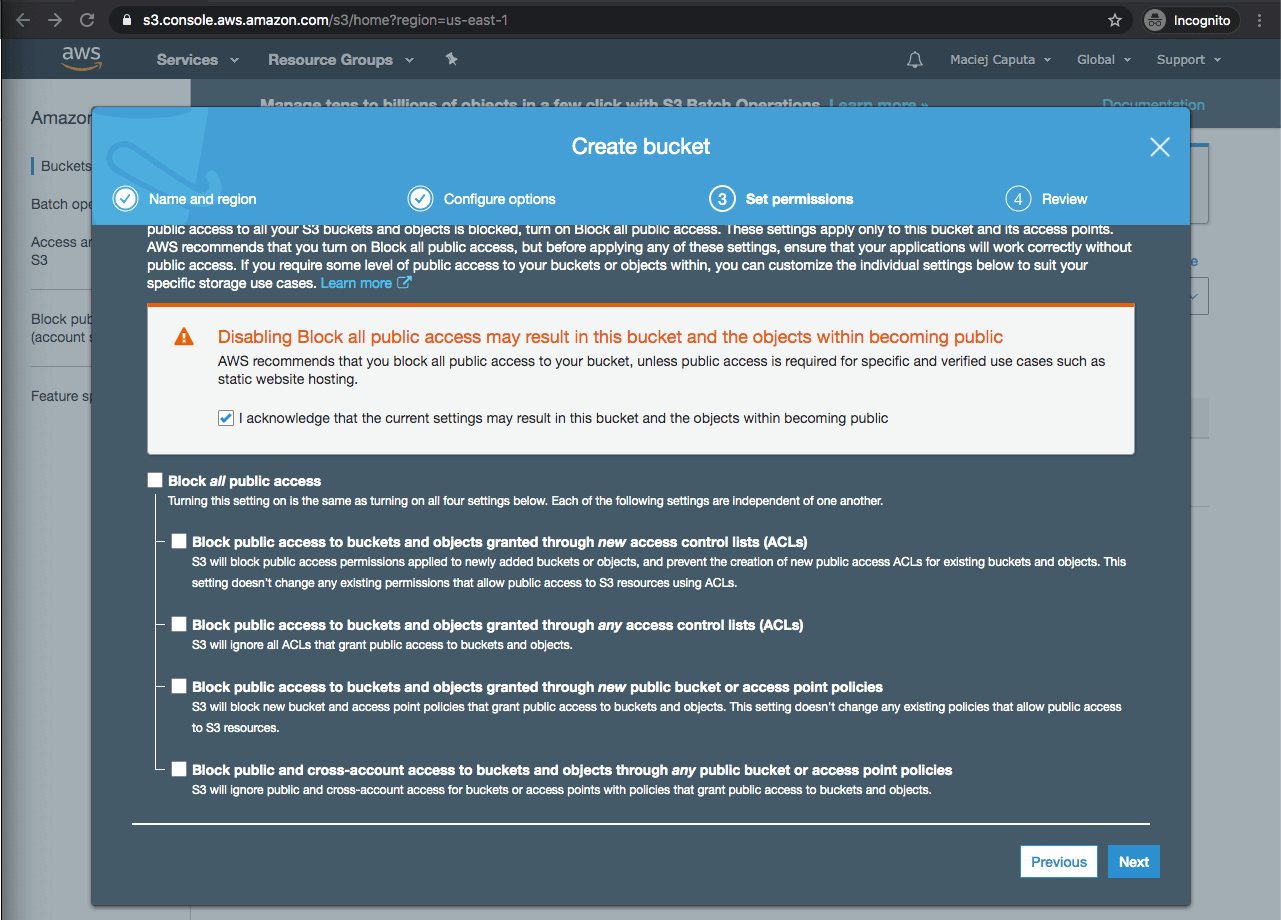
Task: Expand the Services dropdown menu
Action: [197, 60]
